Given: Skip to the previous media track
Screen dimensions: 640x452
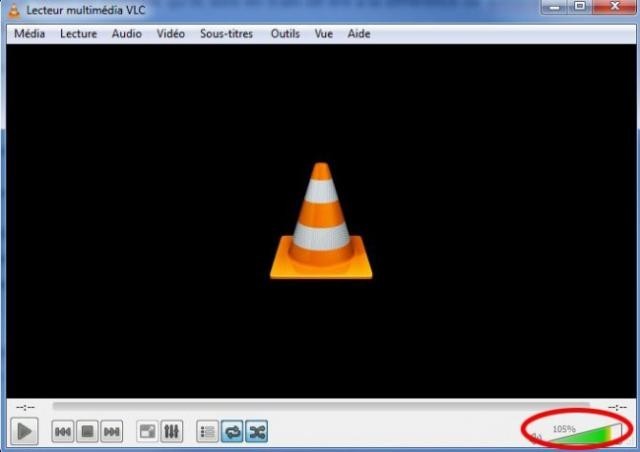Looking at the screenshot, I should (x=62, y=431).
